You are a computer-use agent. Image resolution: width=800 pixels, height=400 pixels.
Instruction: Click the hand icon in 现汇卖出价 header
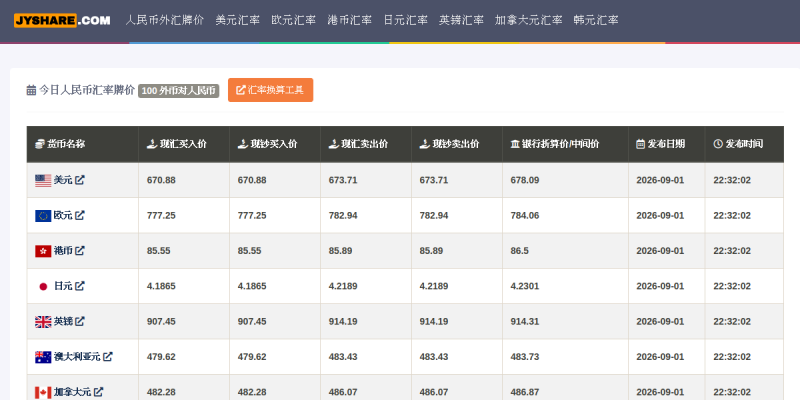click(334, 144)
